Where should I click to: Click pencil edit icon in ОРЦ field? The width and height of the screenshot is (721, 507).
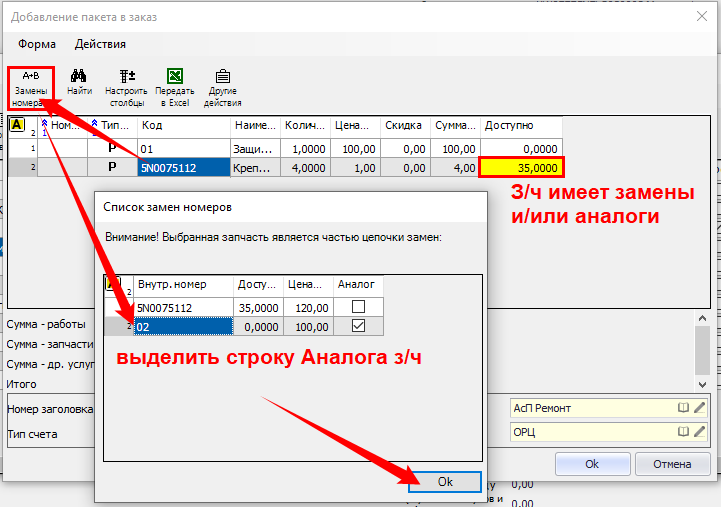[700, 432]
